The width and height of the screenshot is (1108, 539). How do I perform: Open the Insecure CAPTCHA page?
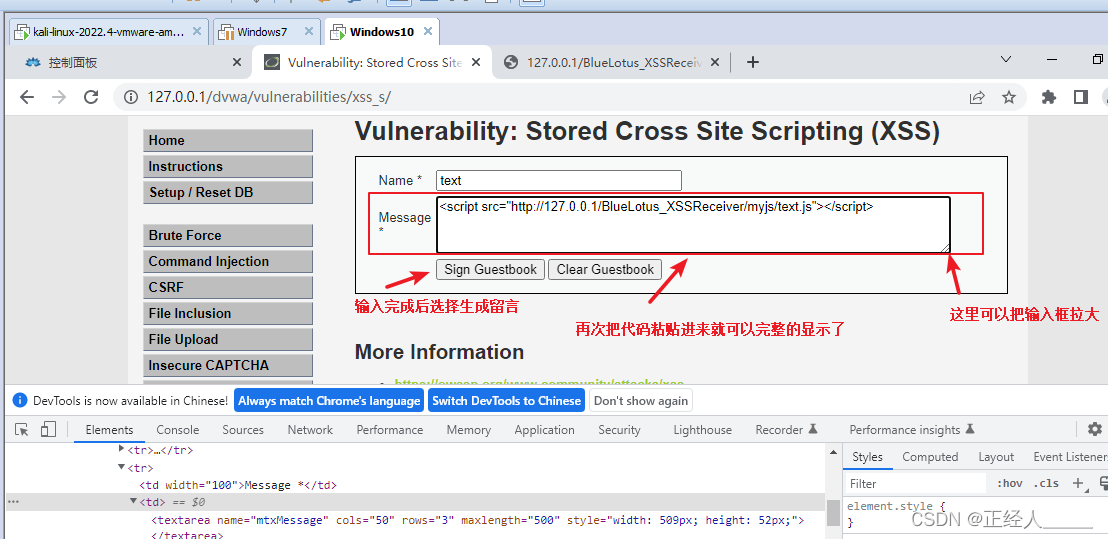228,365
